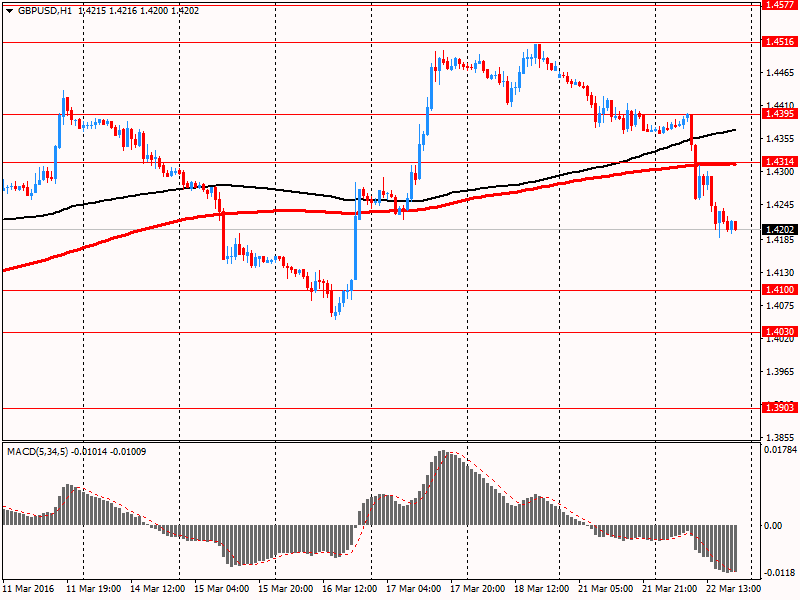The width and height of the screenshot is (800, 600).
Task: Select the MACD zero level label 0.00
Action: click(774, 526)
